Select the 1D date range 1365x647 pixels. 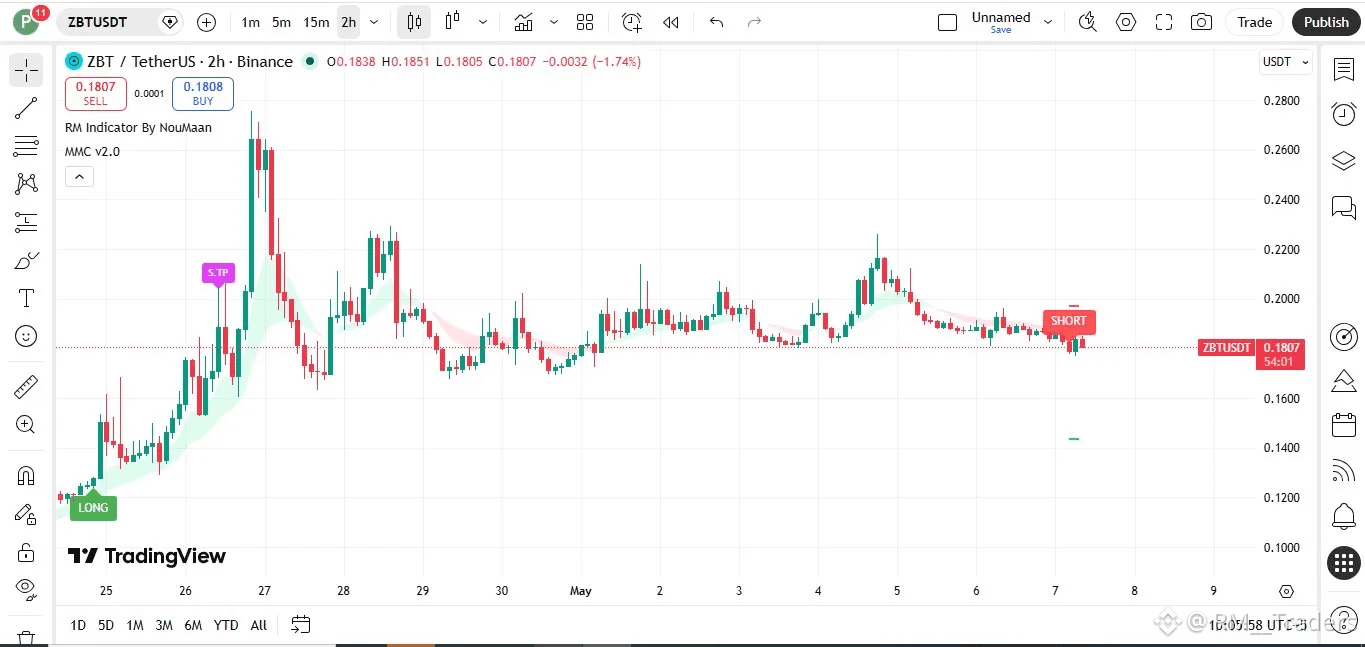click(x=78, y=625)
